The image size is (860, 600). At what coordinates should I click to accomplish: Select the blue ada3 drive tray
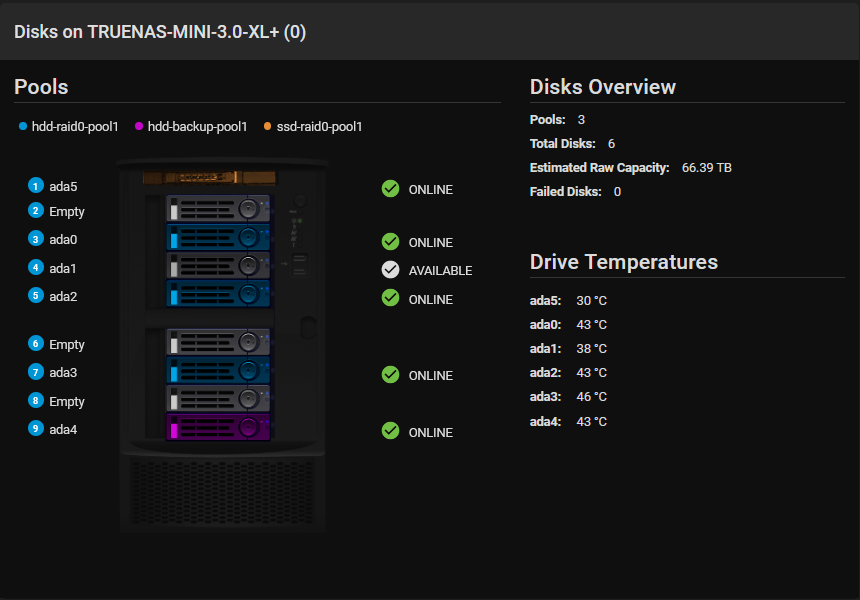pos(218,371)
